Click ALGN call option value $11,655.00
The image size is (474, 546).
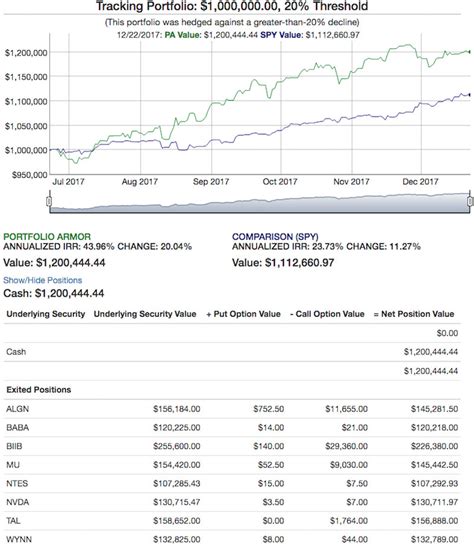[347, 409]
